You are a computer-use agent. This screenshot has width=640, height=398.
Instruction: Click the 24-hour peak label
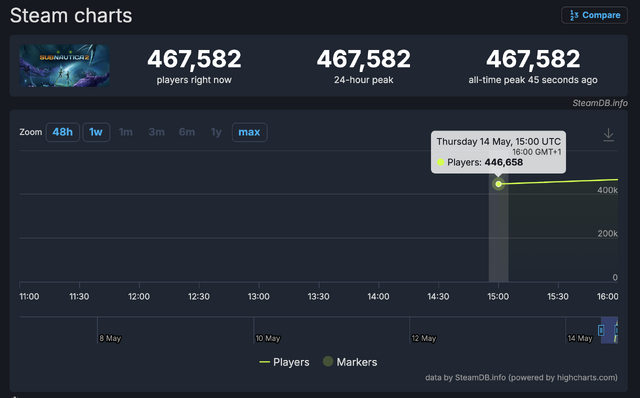[364, 80]
